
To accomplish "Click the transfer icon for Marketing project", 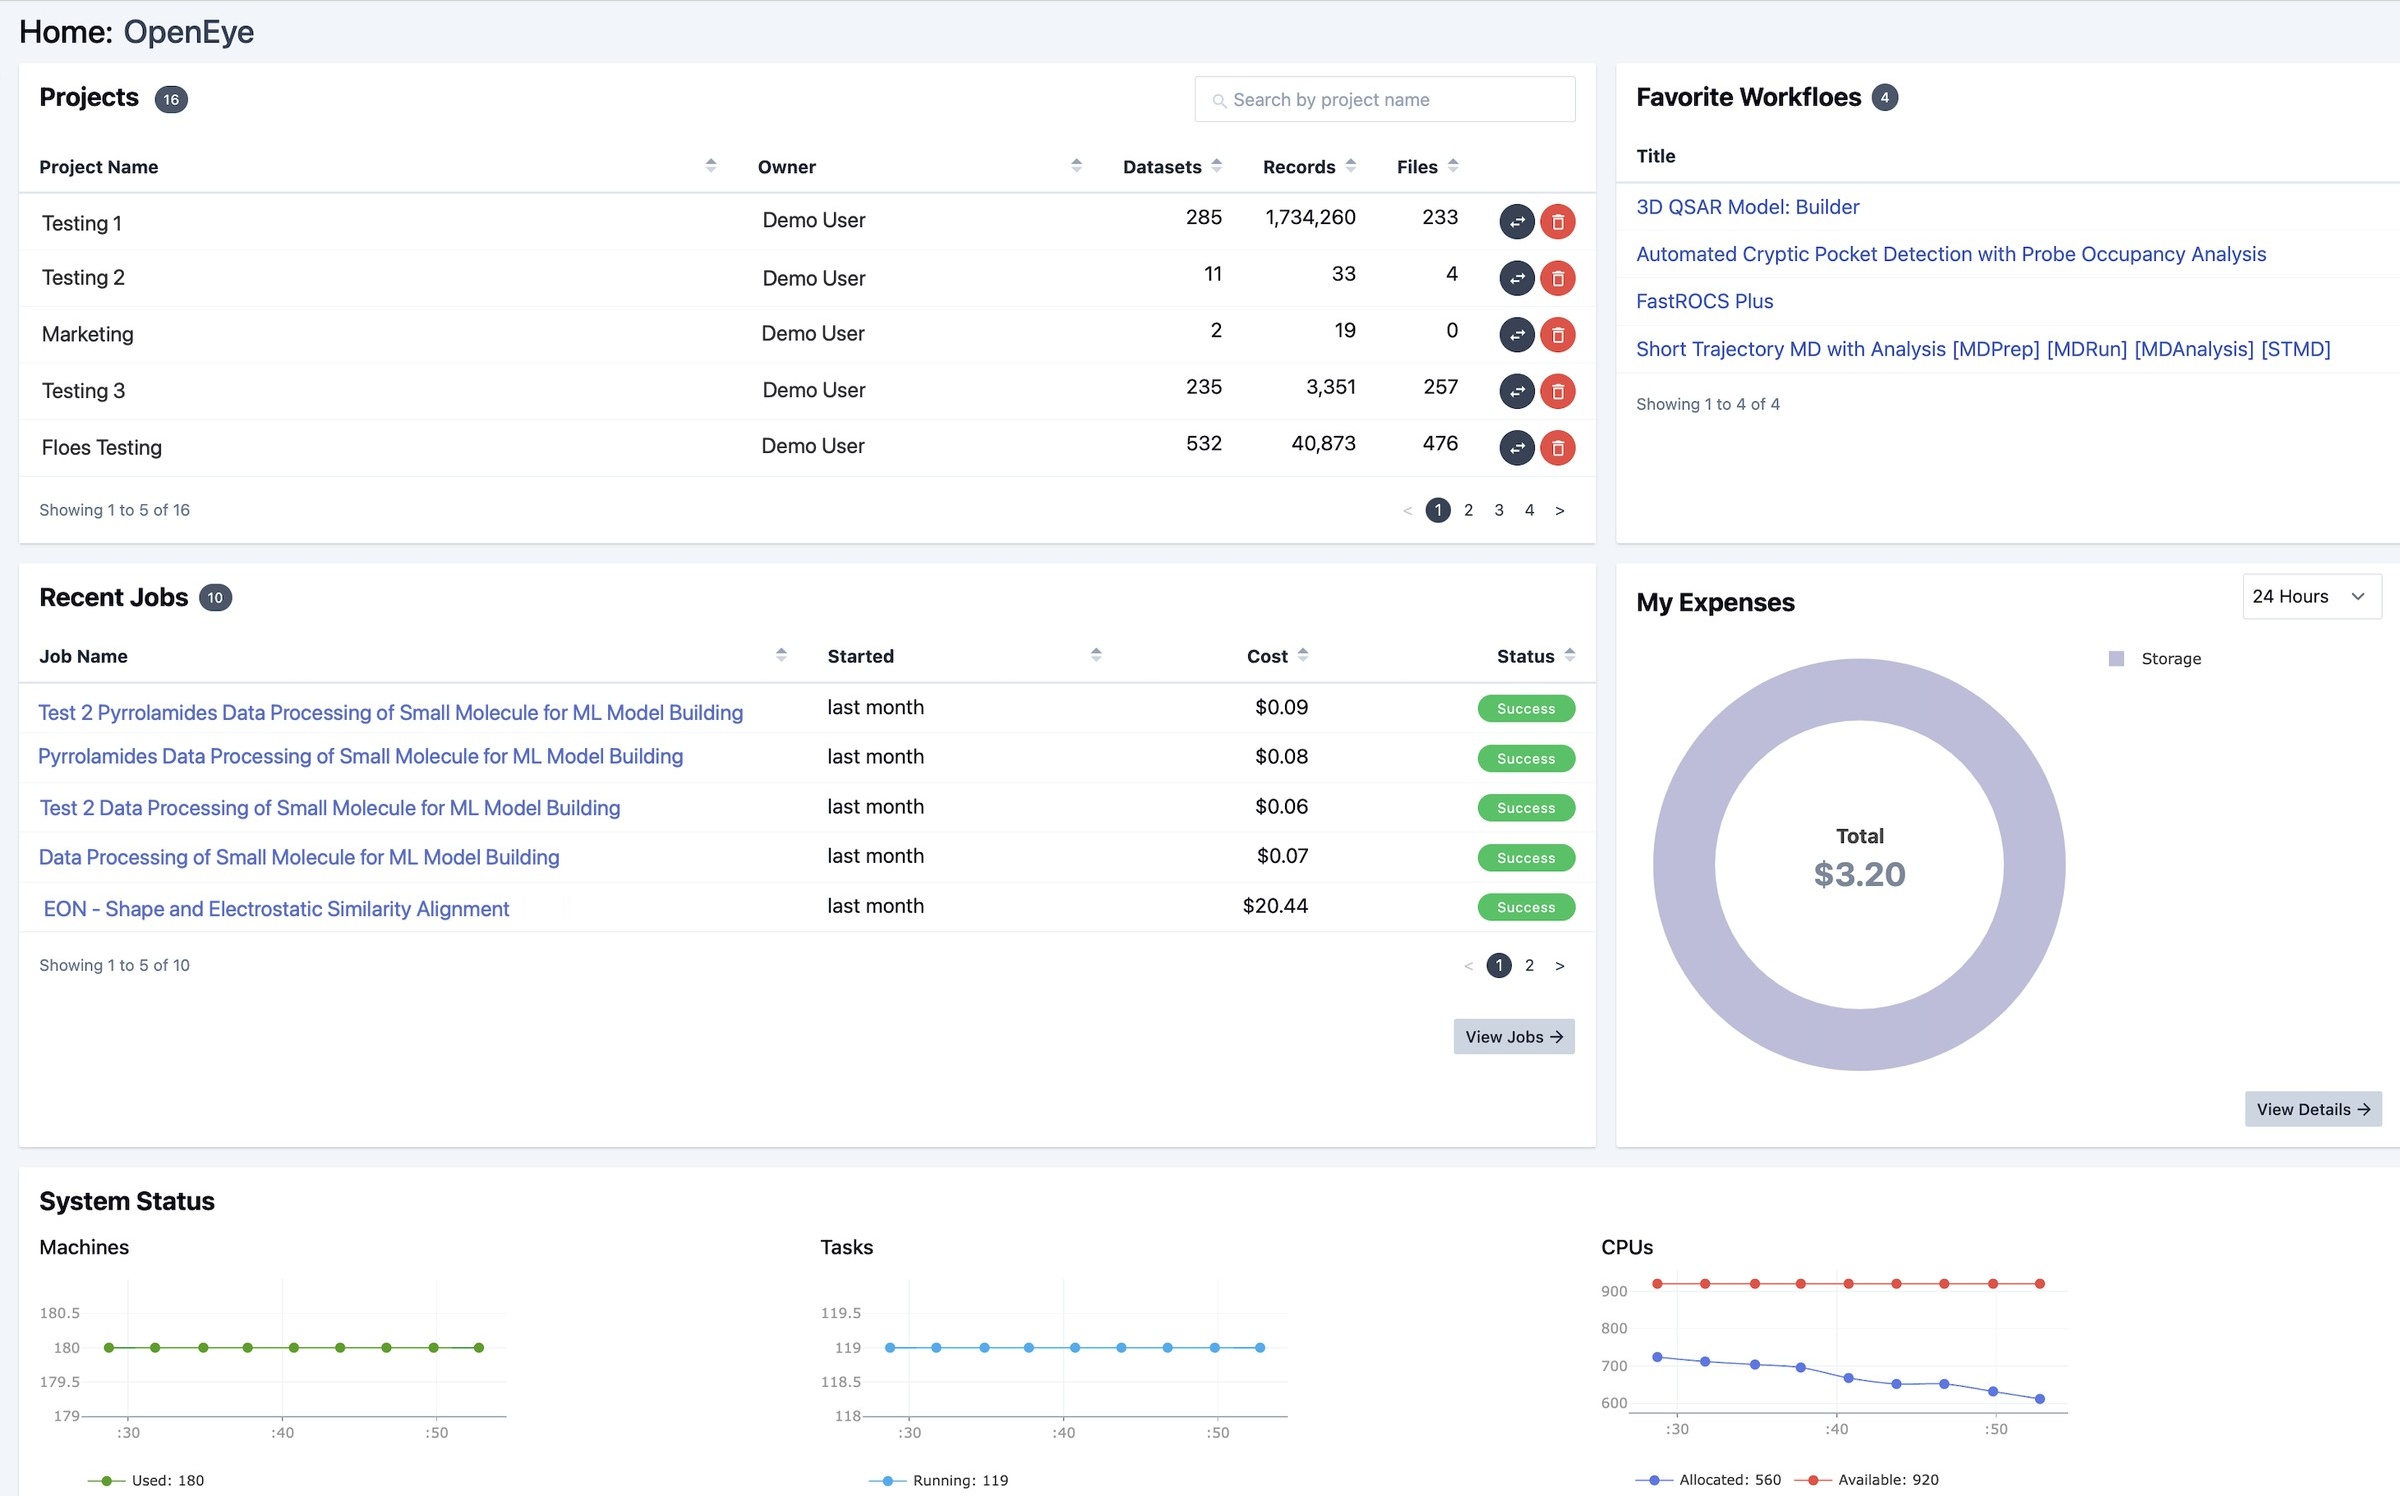I will [1516, 334].
